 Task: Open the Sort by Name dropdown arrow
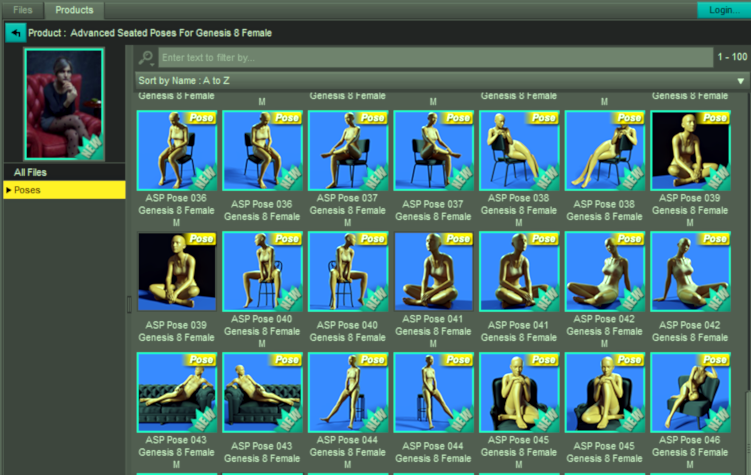point(740,81)
